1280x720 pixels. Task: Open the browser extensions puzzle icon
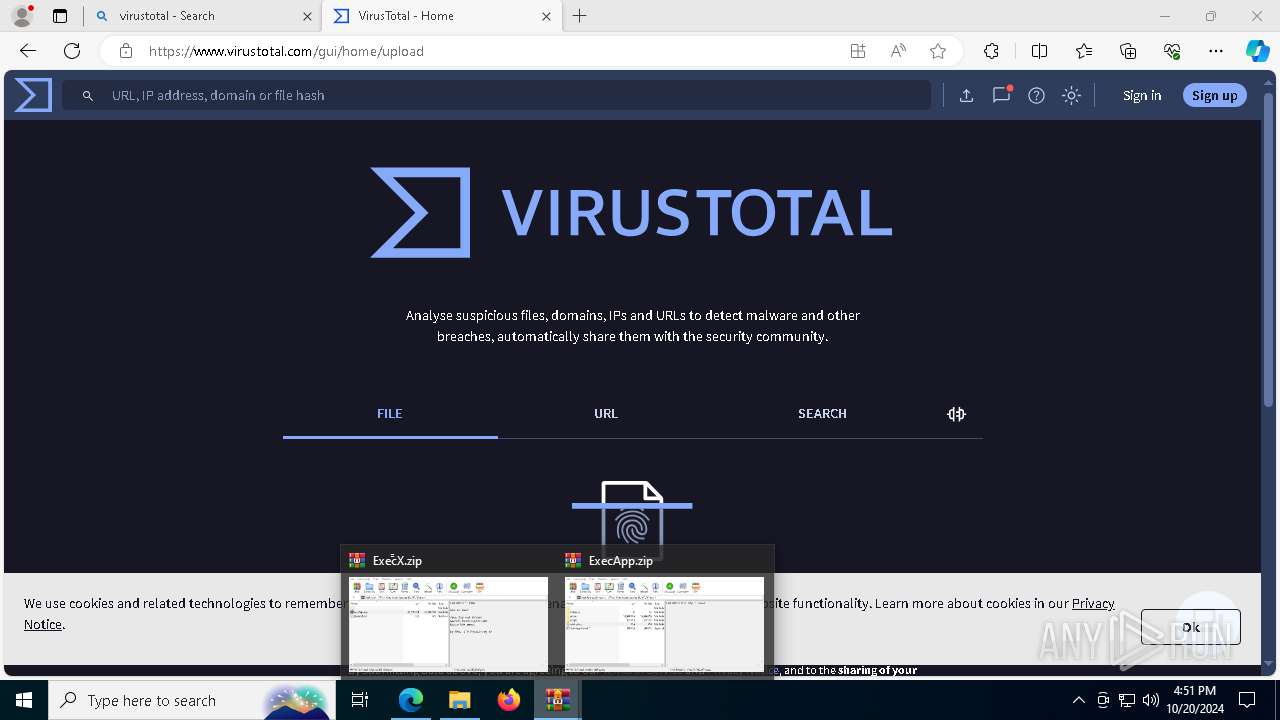pyautogui.click(x=991, y=51)
